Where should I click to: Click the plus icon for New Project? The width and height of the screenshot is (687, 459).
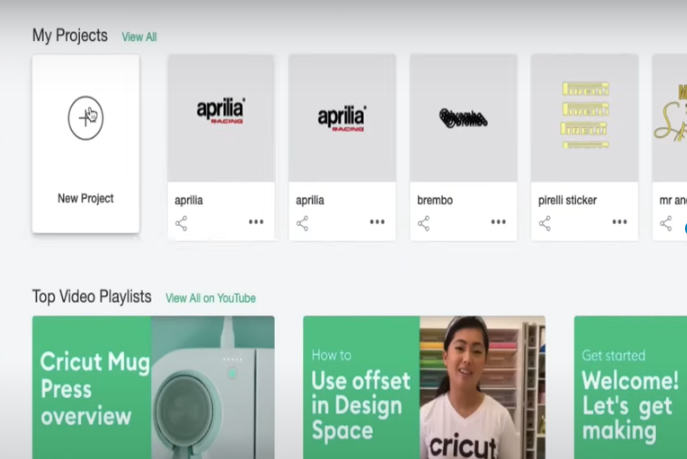(x=86, y=118)
